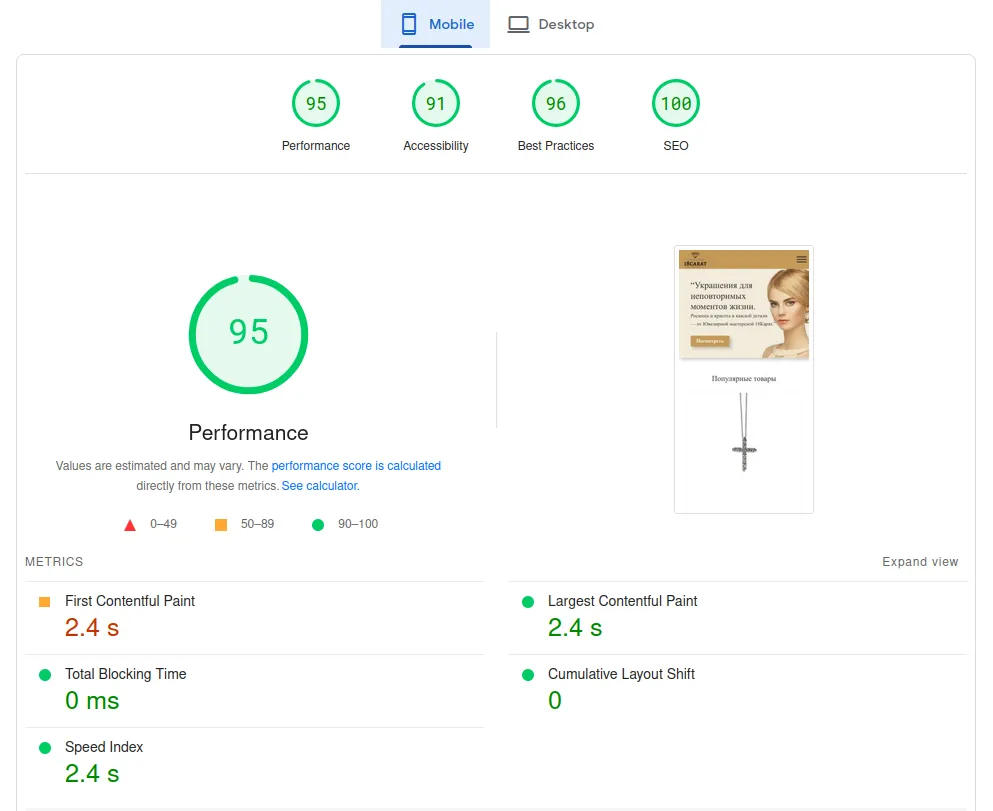
Task: Select the Total Blocking Time metric
Action: (x=255, y=691)
